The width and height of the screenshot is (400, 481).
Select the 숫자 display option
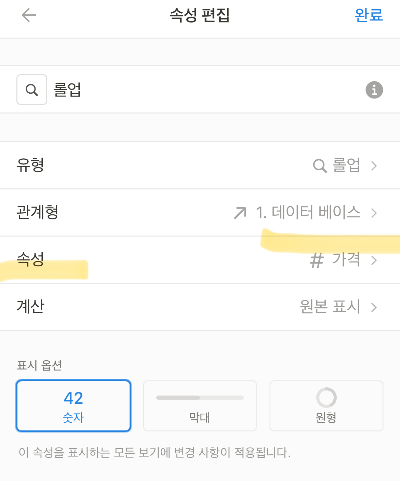(73, 406)
